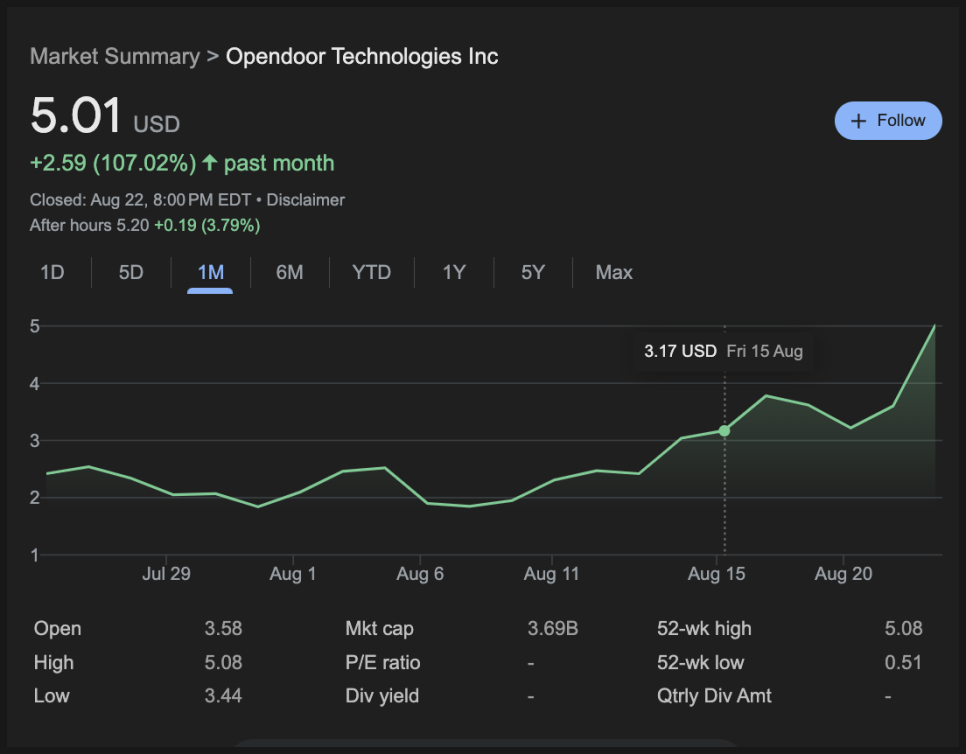The image size is (966, 754).
Task: Select the YTD time range tab
Action: 371,272
